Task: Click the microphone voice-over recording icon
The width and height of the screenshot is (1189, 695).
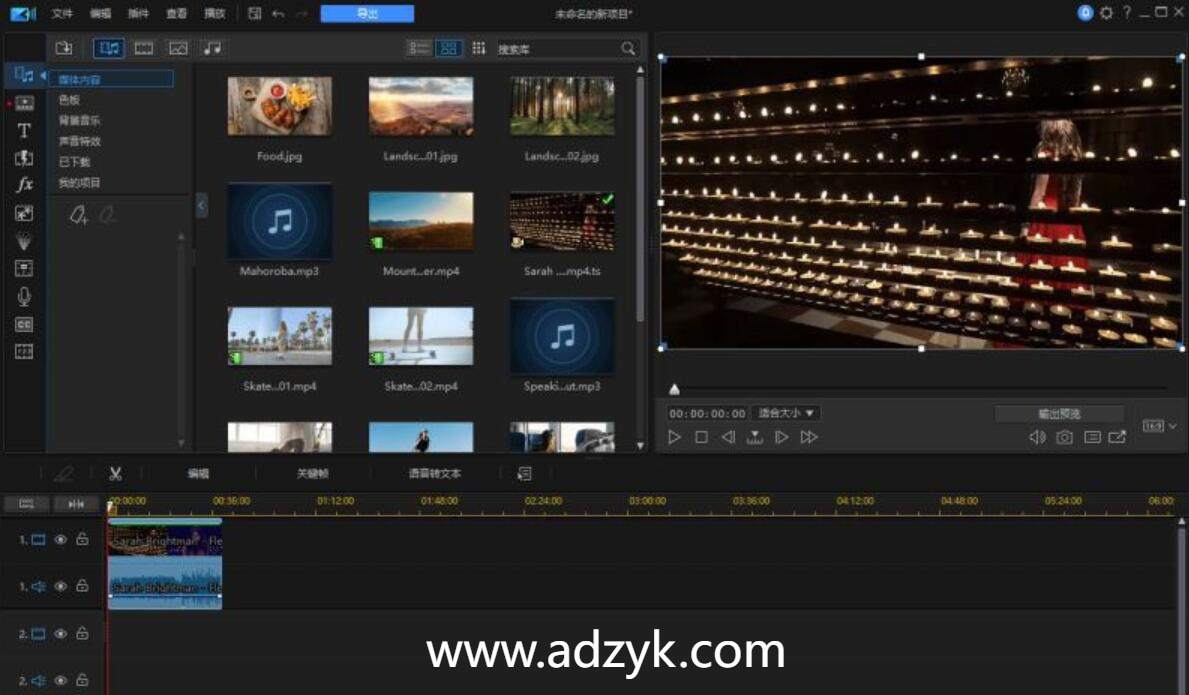Action: tap(25, 297)
